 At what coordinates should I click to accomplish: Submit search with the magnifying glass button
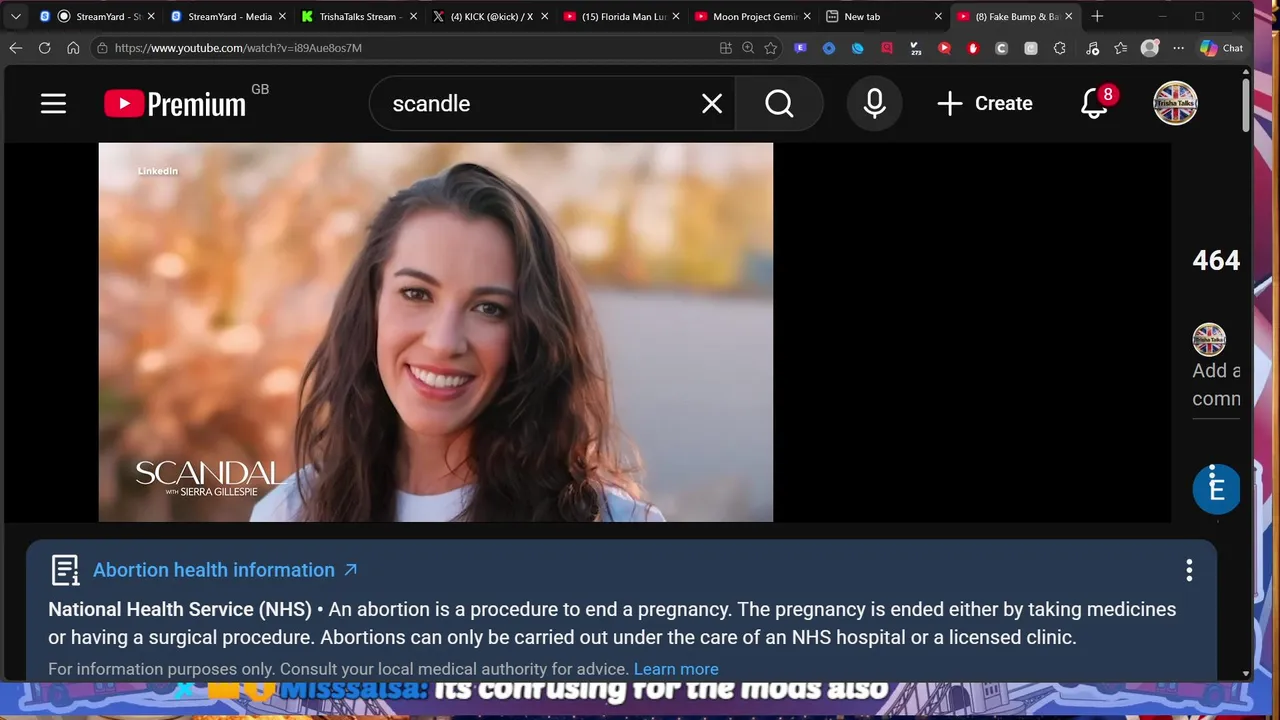point(779,104)
